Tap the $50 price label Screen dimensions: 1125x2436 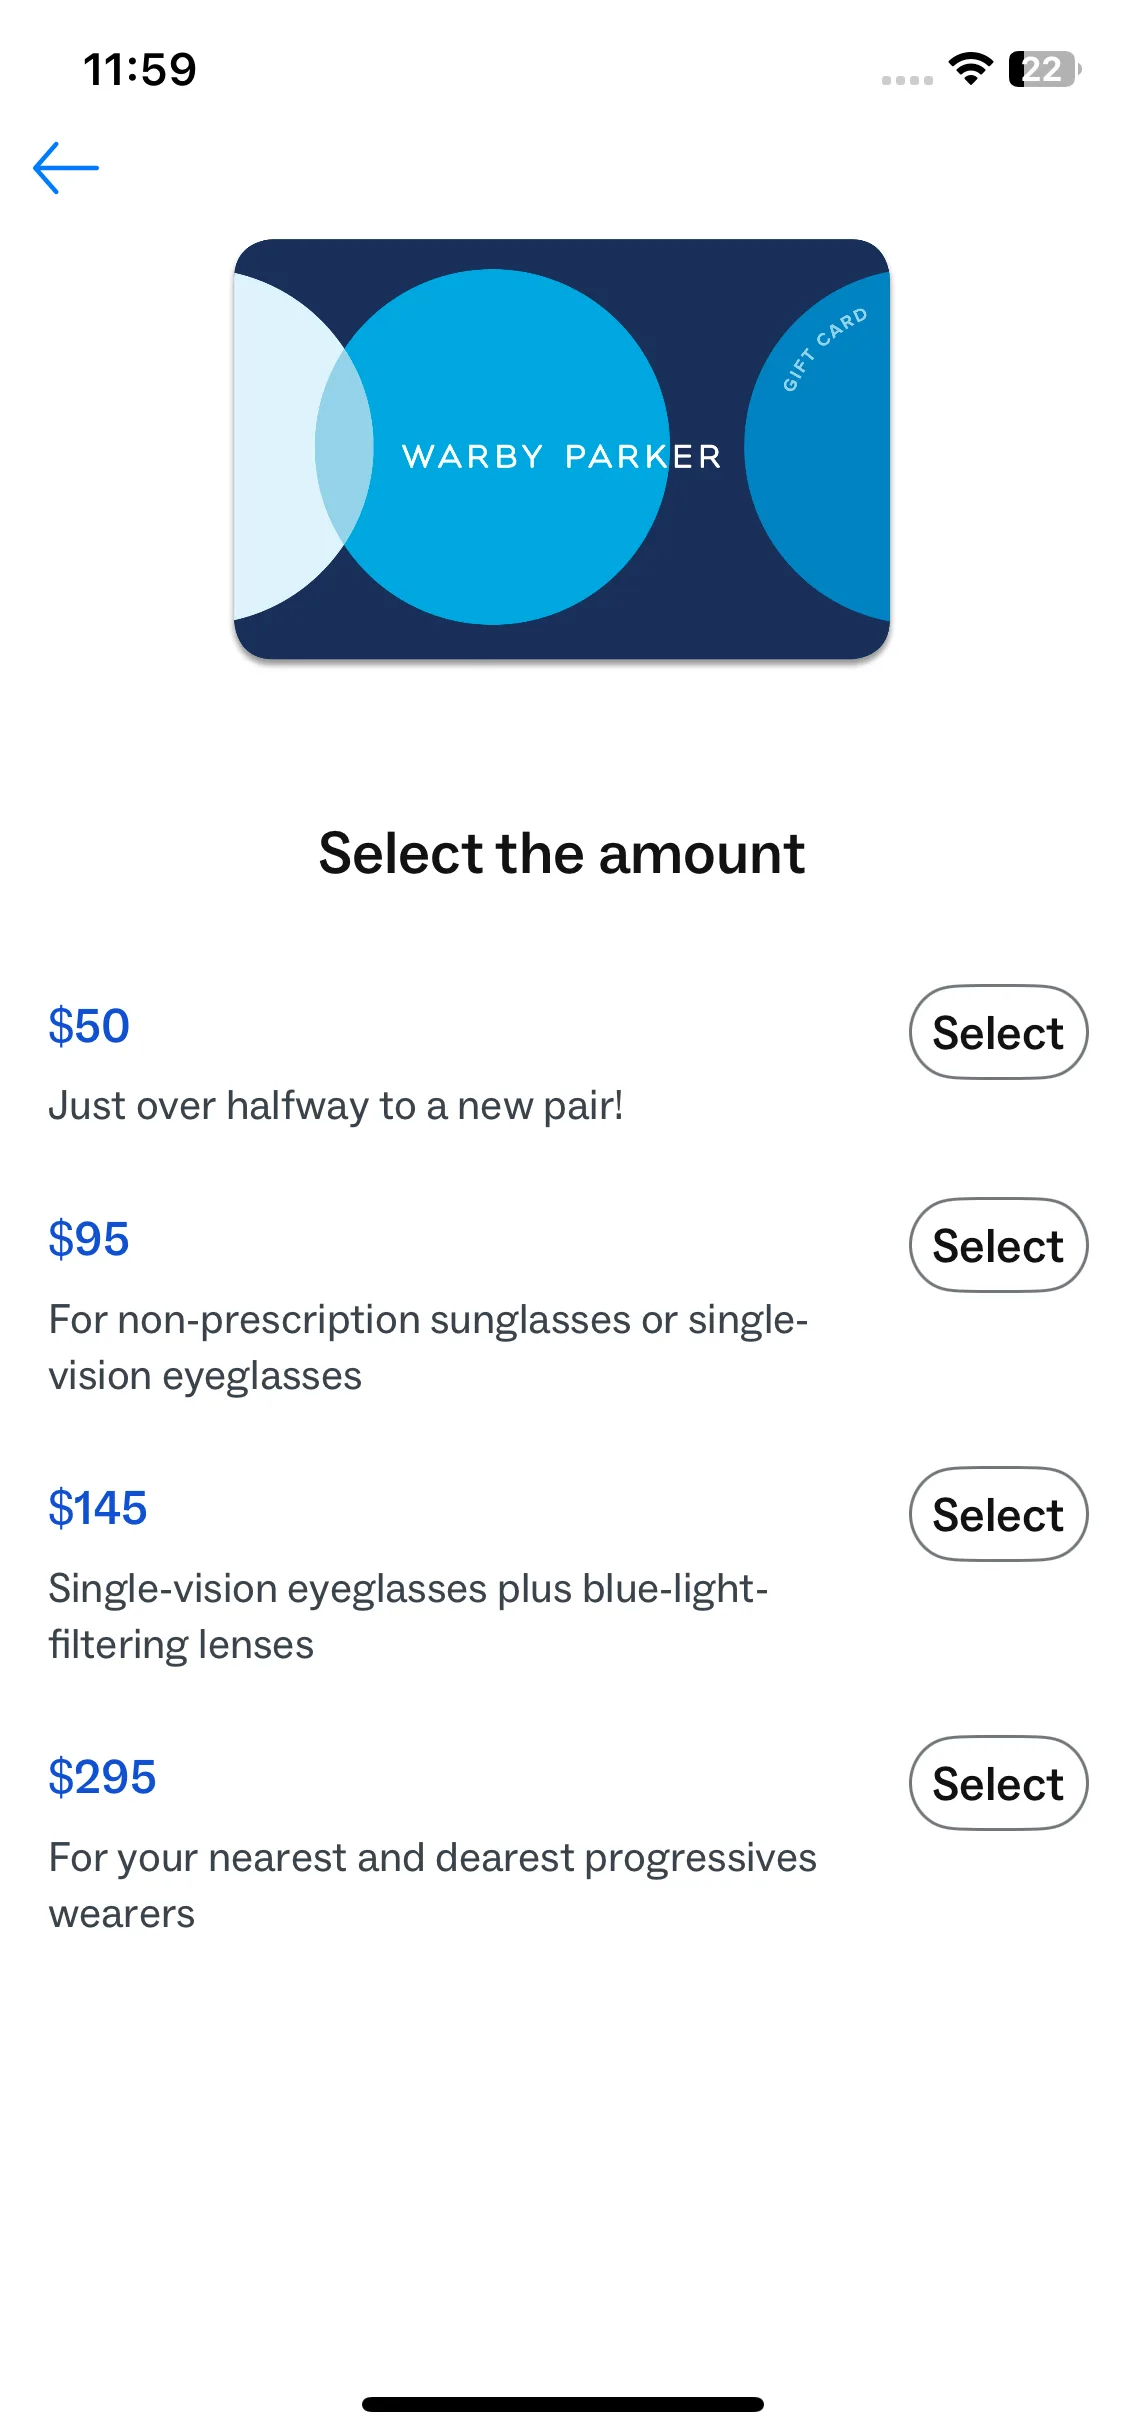tap(89, 1026)
